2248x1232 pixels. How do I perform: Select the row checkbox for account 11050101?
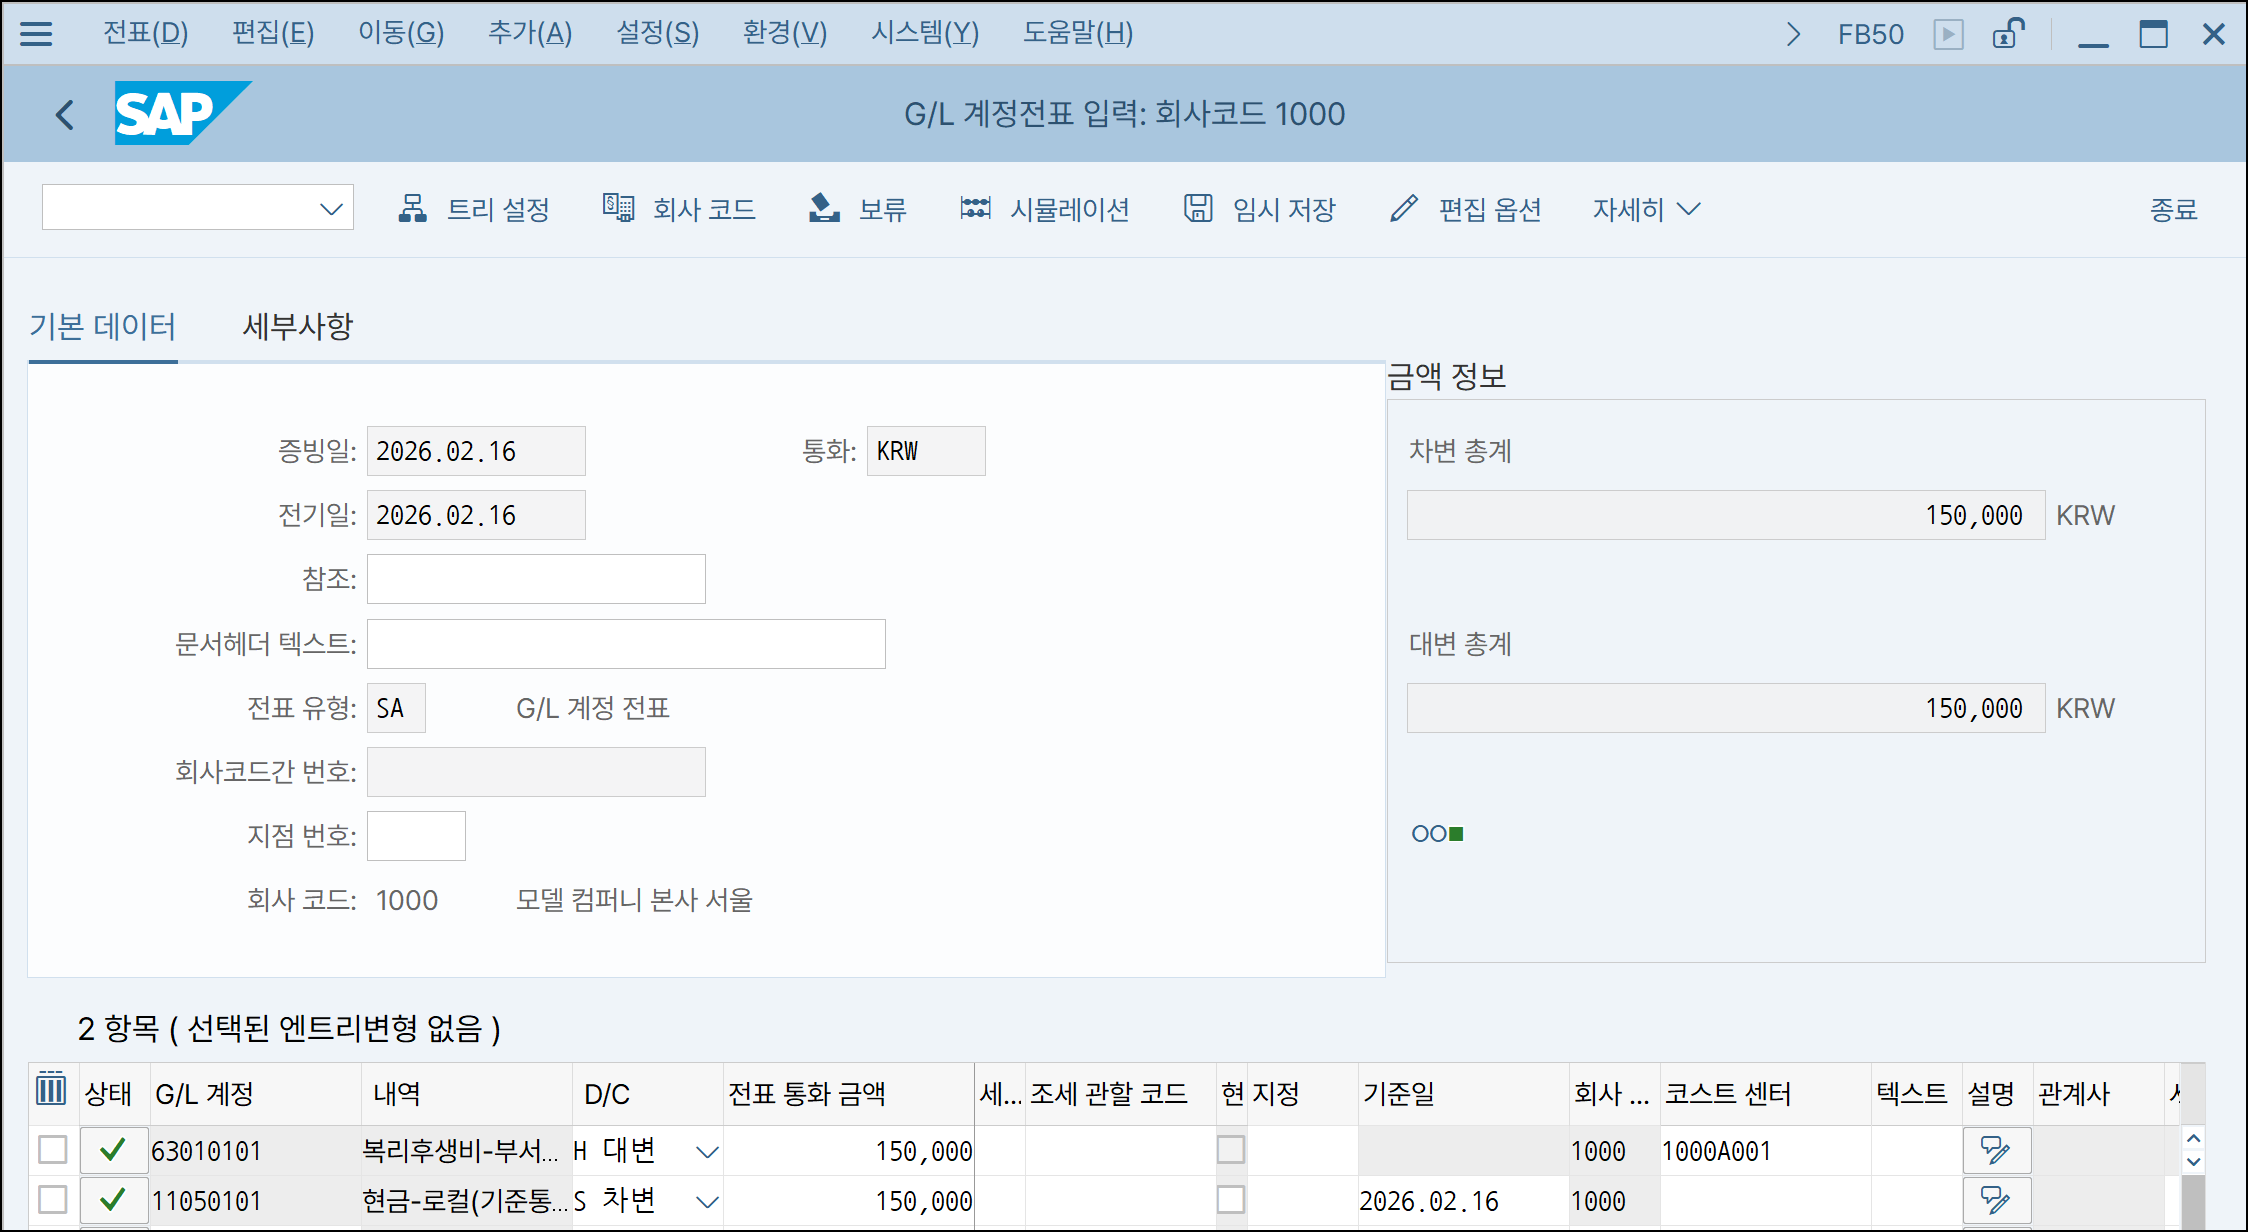click(x=53, y=1200)
